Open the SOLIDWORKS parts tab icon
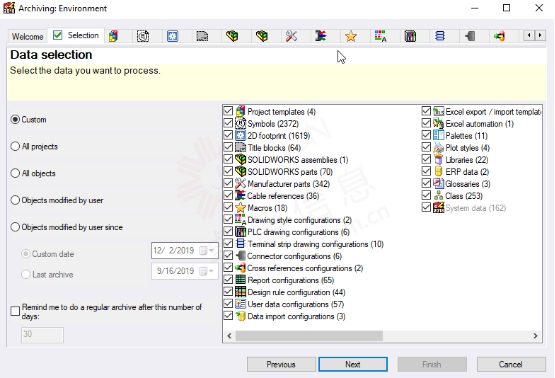The height and width of the screenshot is (378, 555). tap(262, 36)
